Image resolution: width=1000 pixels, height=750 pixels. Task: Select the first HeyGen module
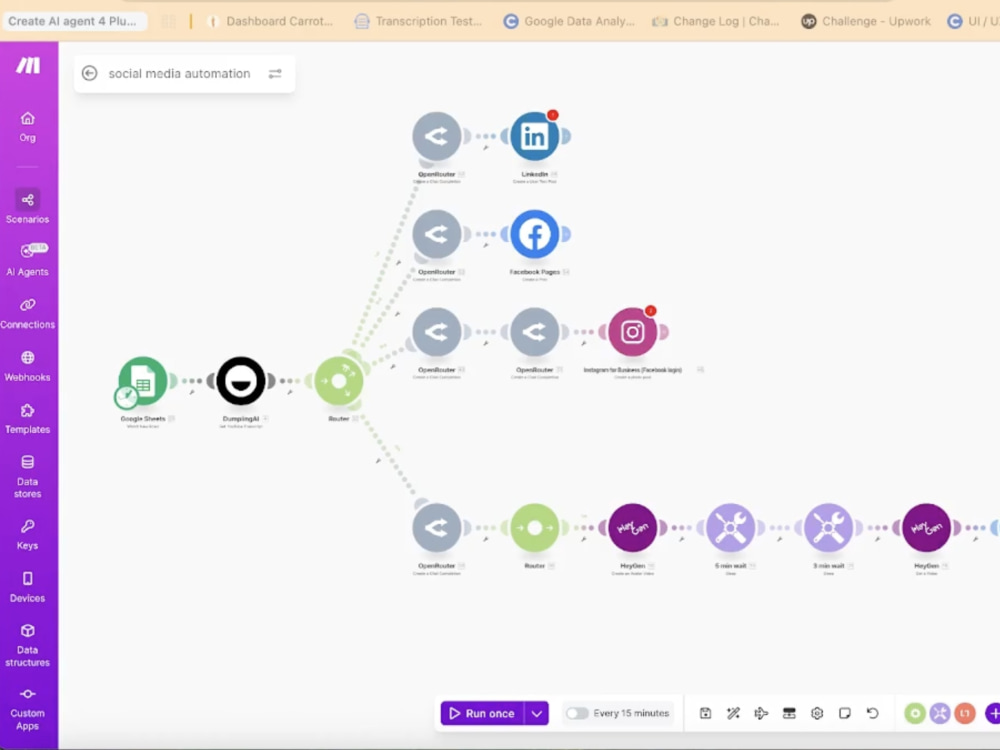point(633,527)
